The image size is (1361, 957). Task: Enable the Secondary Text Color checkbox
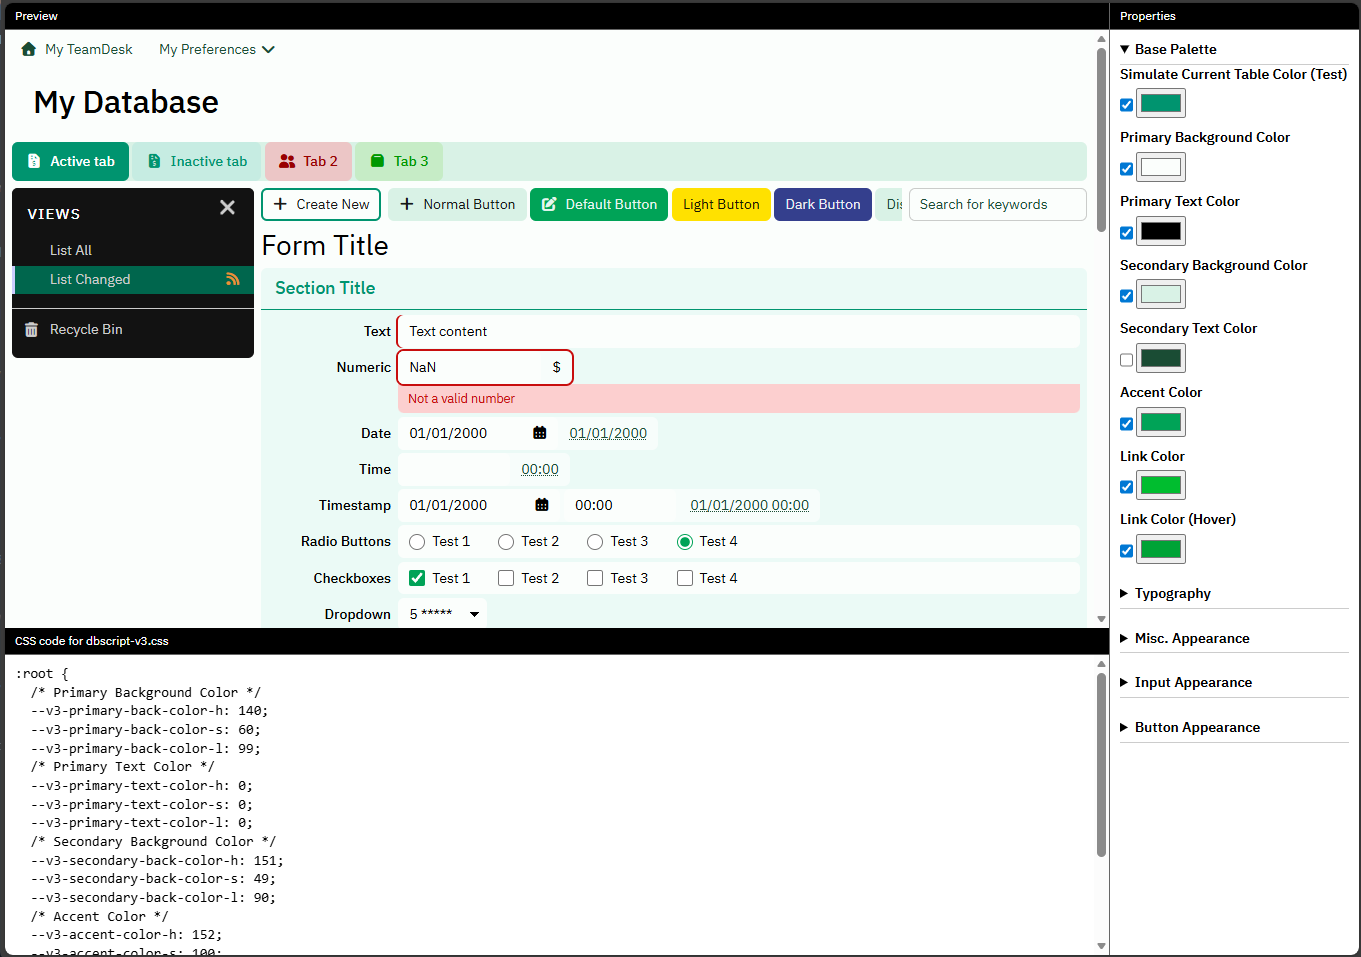point(1127,360)
